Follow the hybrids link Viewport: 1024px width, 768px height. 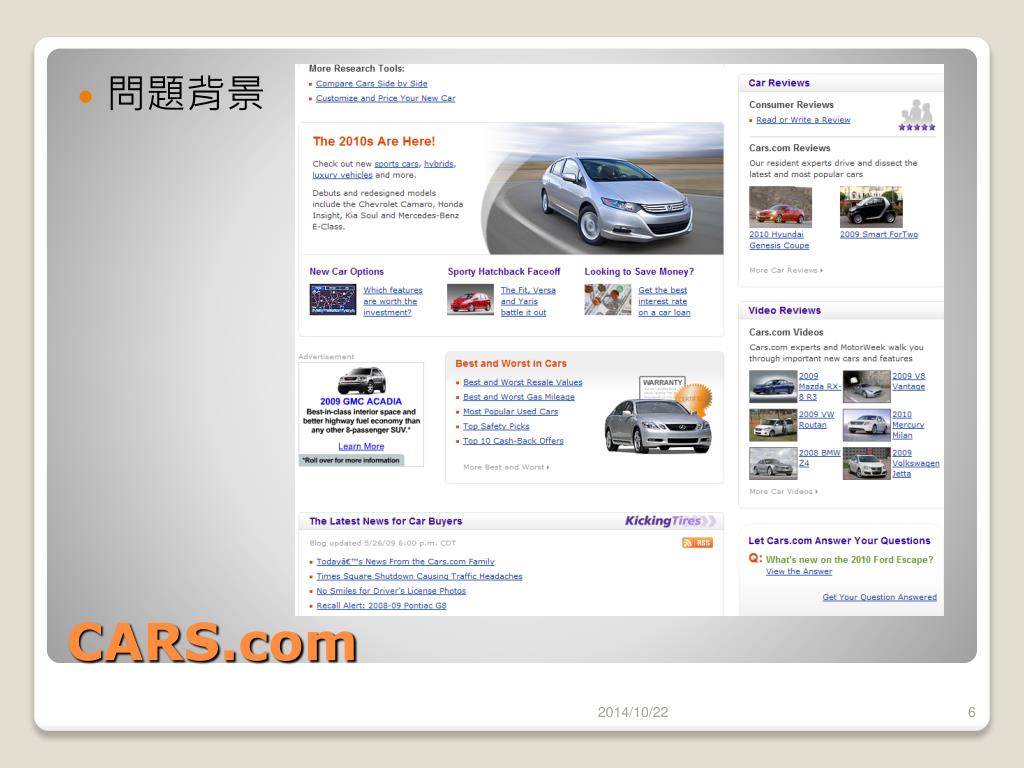click(439, 164)
